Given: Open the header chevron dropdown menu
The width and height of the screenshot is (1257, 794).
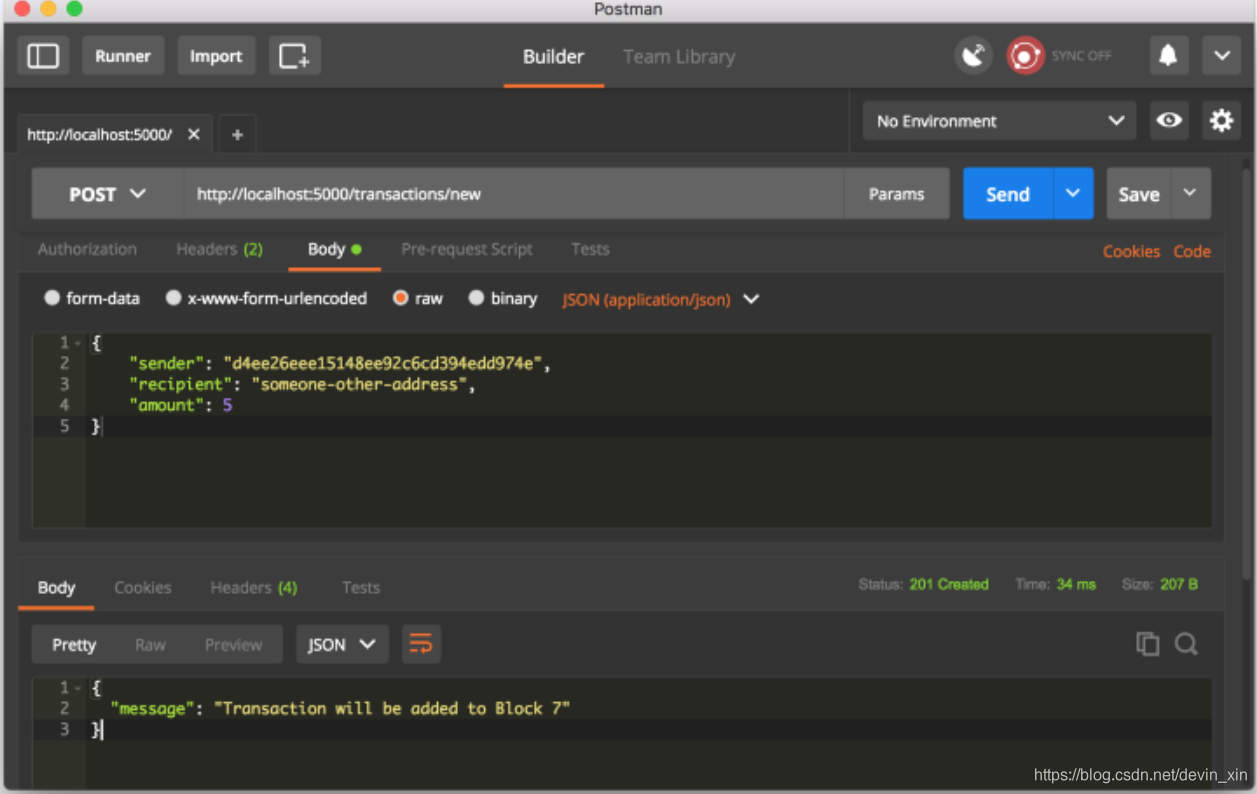Looking at the screenshot, I should [x=1222, y=56].
